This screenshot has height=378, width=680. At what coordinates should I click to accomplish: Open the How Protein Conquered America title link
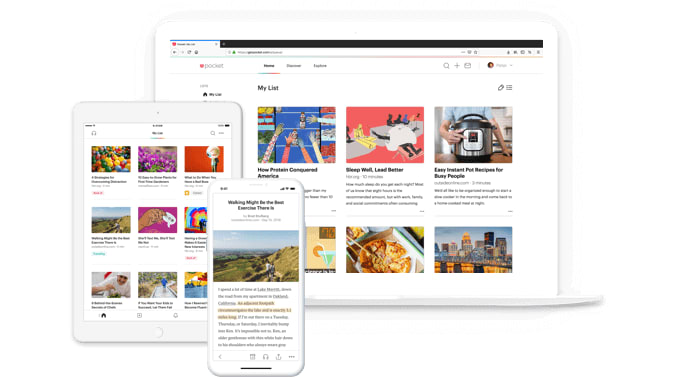coord(287,173)
